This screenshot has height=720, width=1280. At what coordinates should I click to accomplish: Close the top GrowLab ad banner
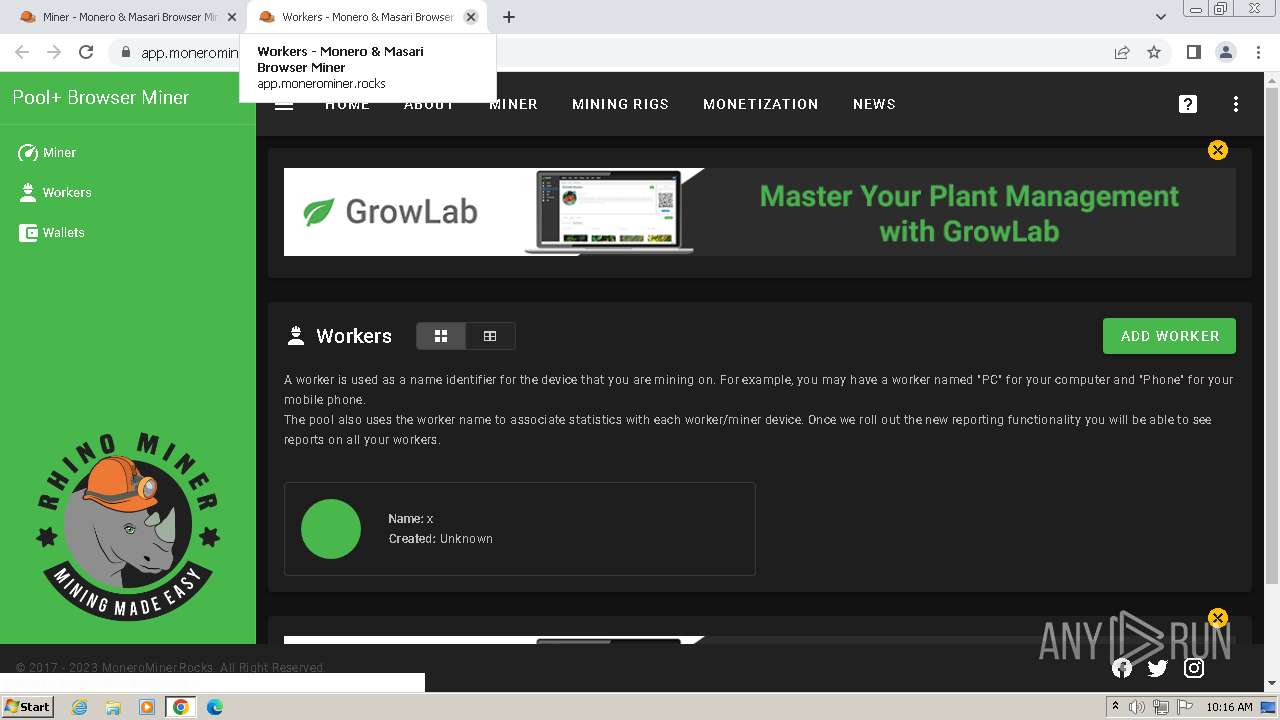click(x=1217, y=150)
